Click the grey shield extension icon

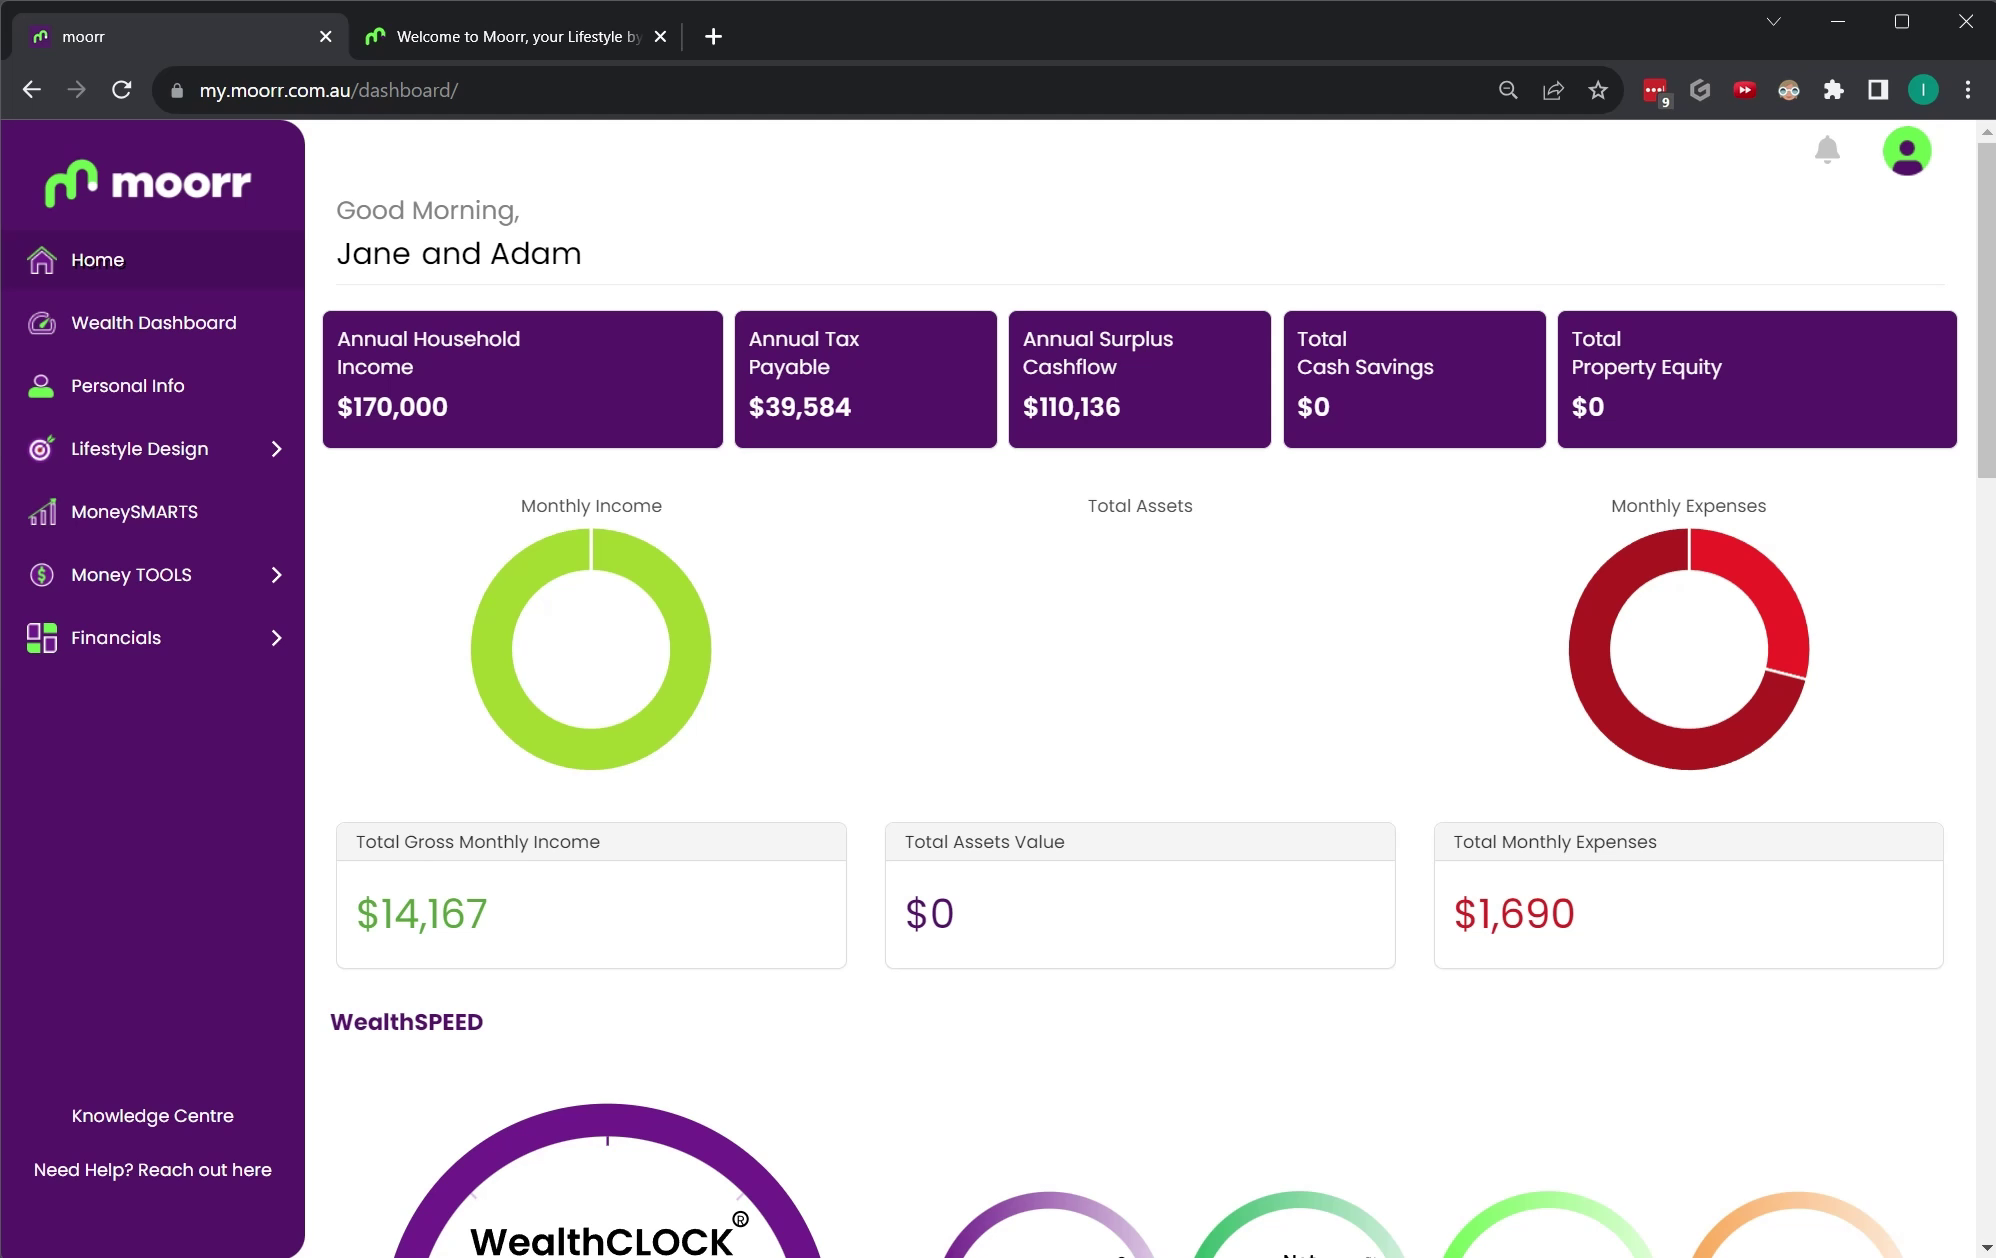(x=1700, y=90)
